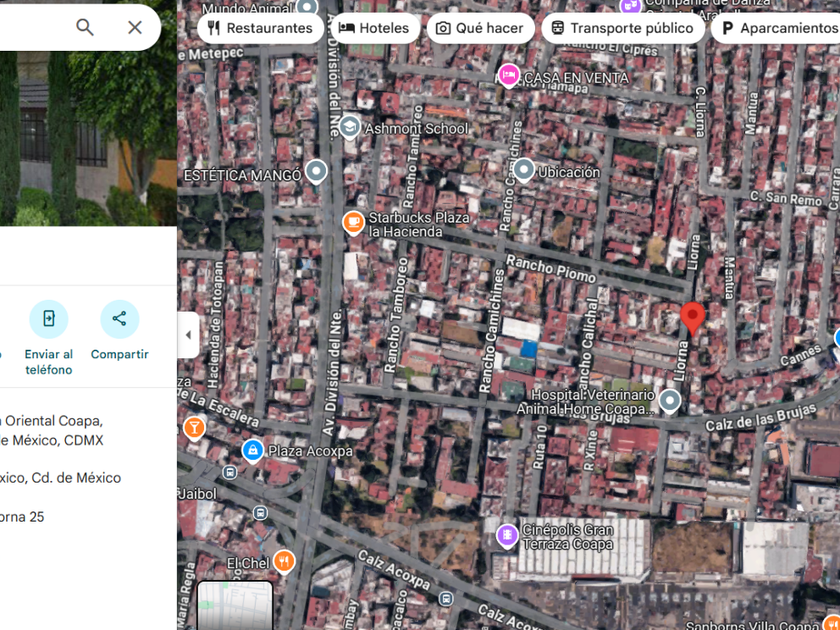Click the Ashmont School label
Image resolution: width=840 pixels, height=630 pixels.
click(416, 129)
